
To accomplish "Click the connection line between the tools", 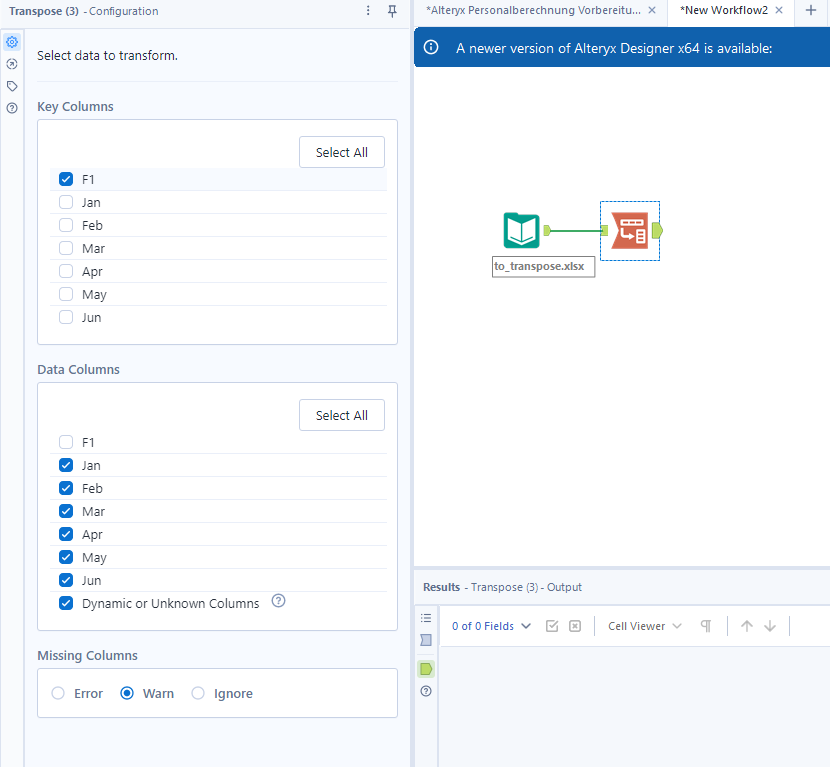I will [576, 231].
